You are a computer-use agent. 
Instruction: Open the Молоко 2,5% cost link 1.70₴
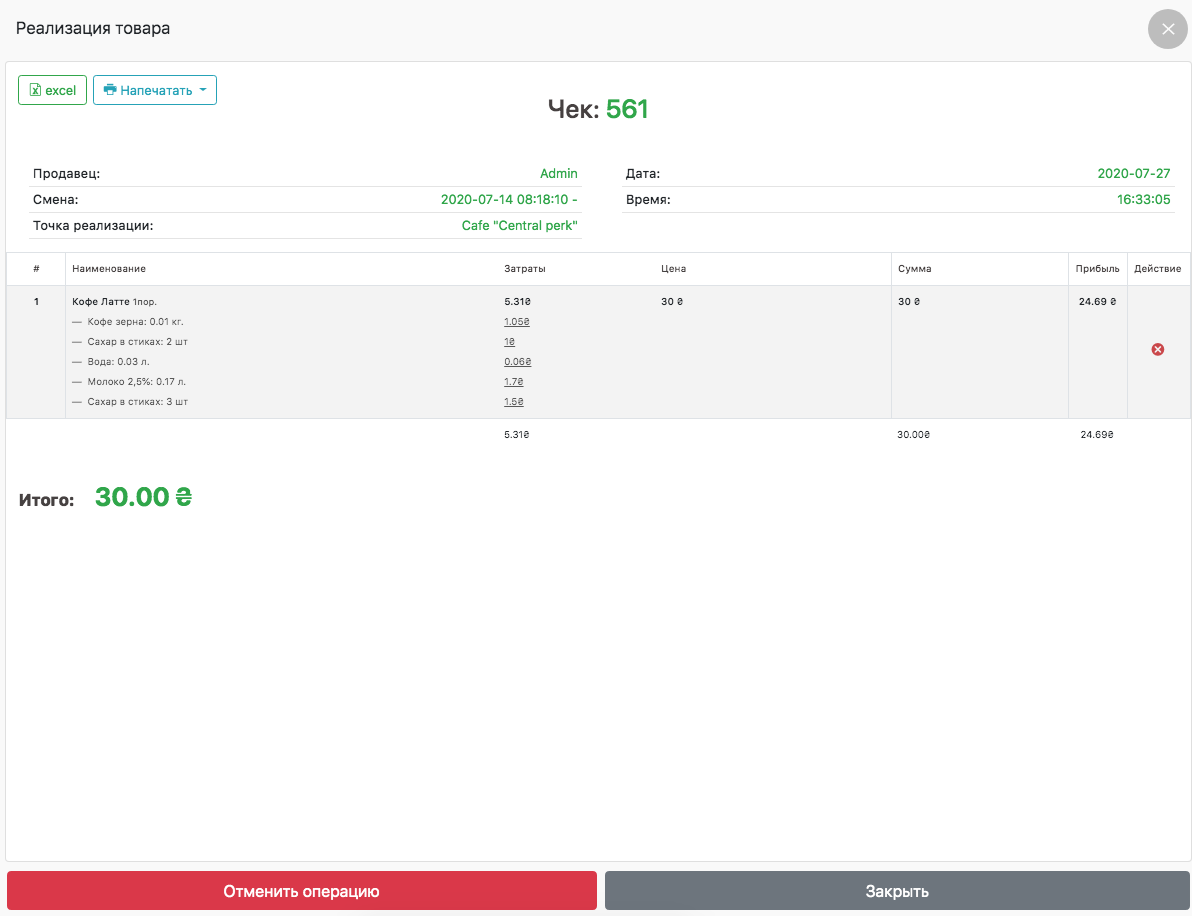(x=513, y=382)
